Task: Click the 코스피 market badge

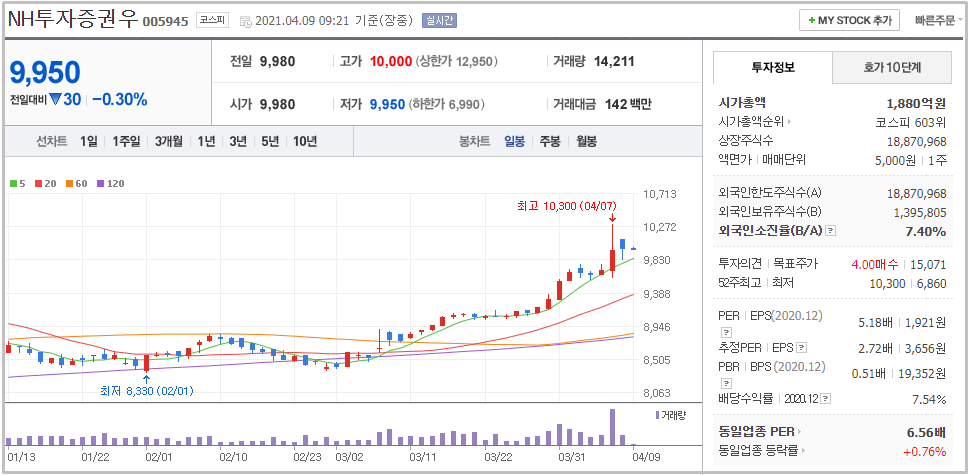Action: click(212, 20)
